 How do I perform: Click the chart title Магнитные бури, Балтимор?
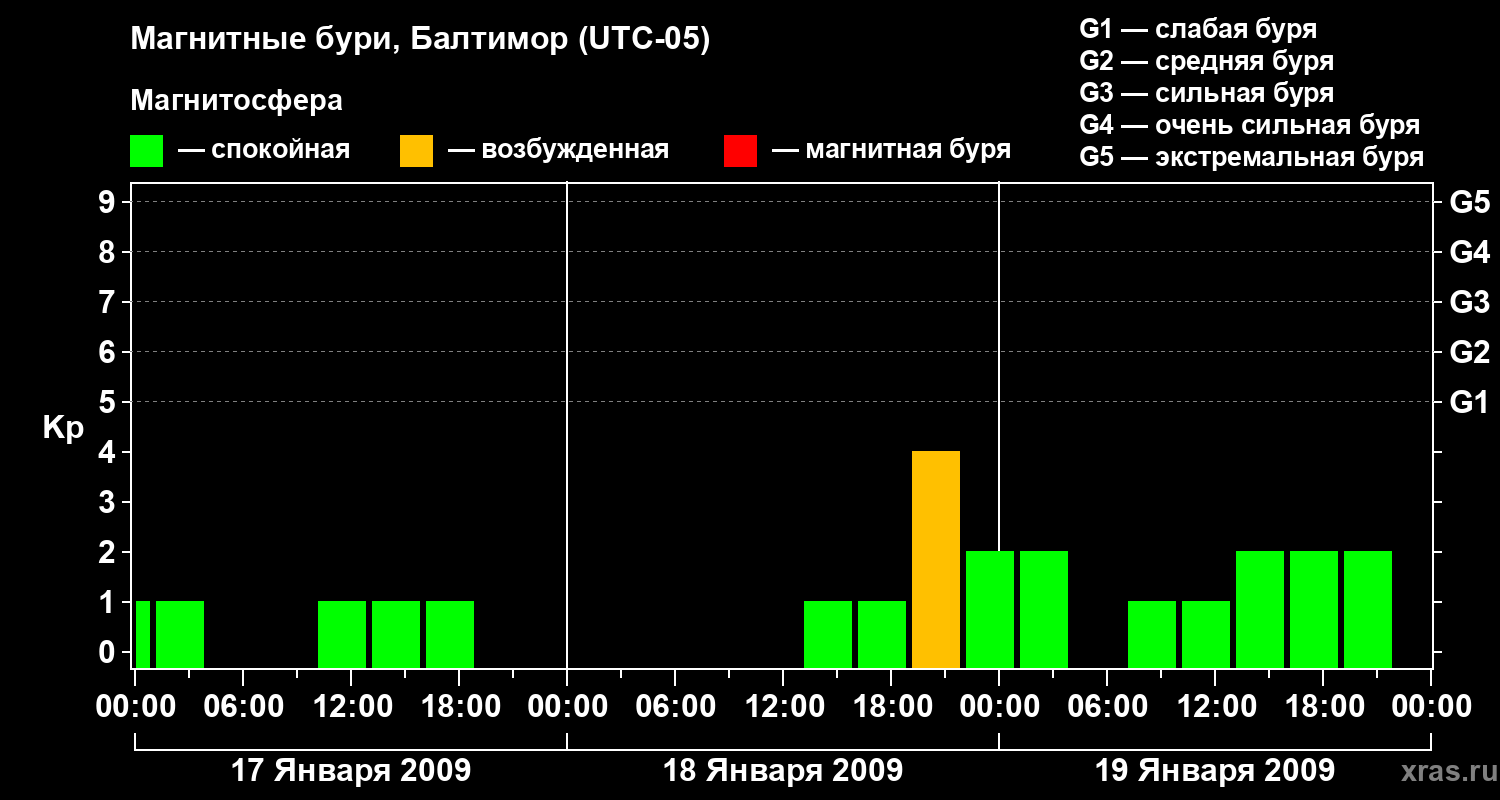pyautogui.click(x=420, y=40)
